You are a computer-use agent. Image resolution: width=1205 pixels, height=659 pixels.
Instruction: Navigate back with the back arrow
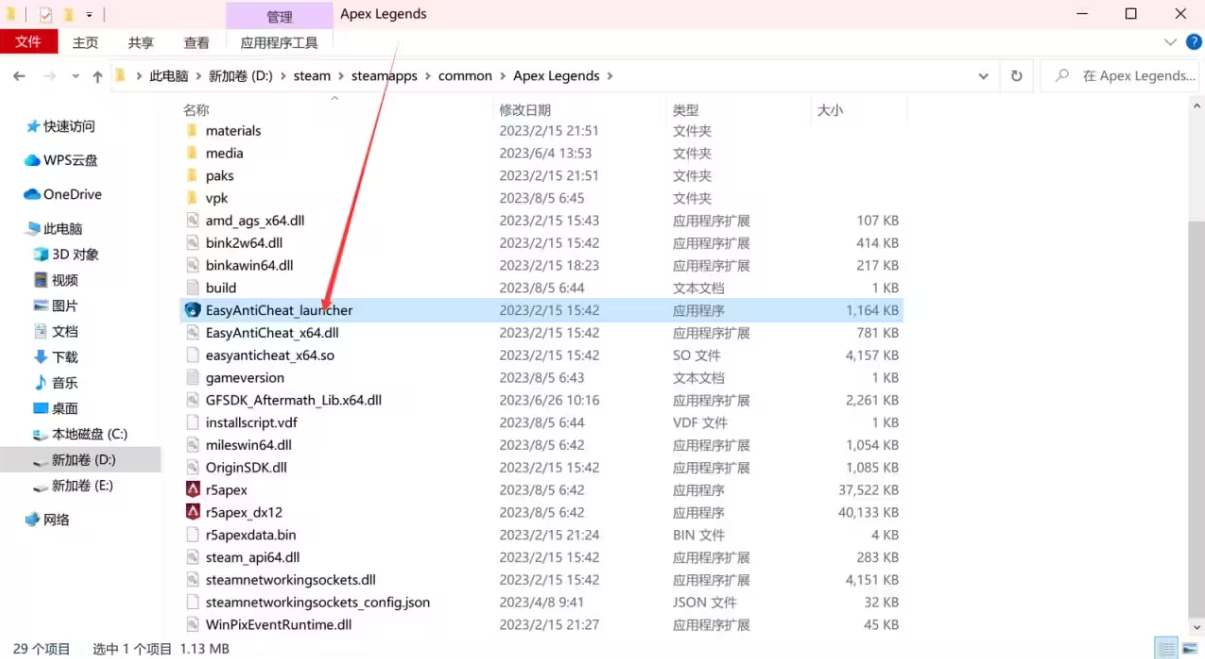[x=20, y=75]
